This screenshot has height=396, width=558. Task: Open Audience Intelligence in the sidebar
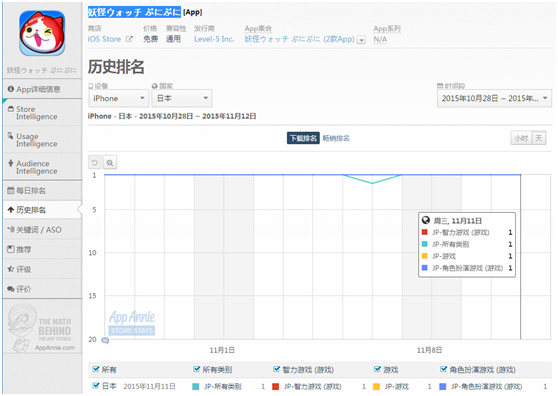point(42,167)
